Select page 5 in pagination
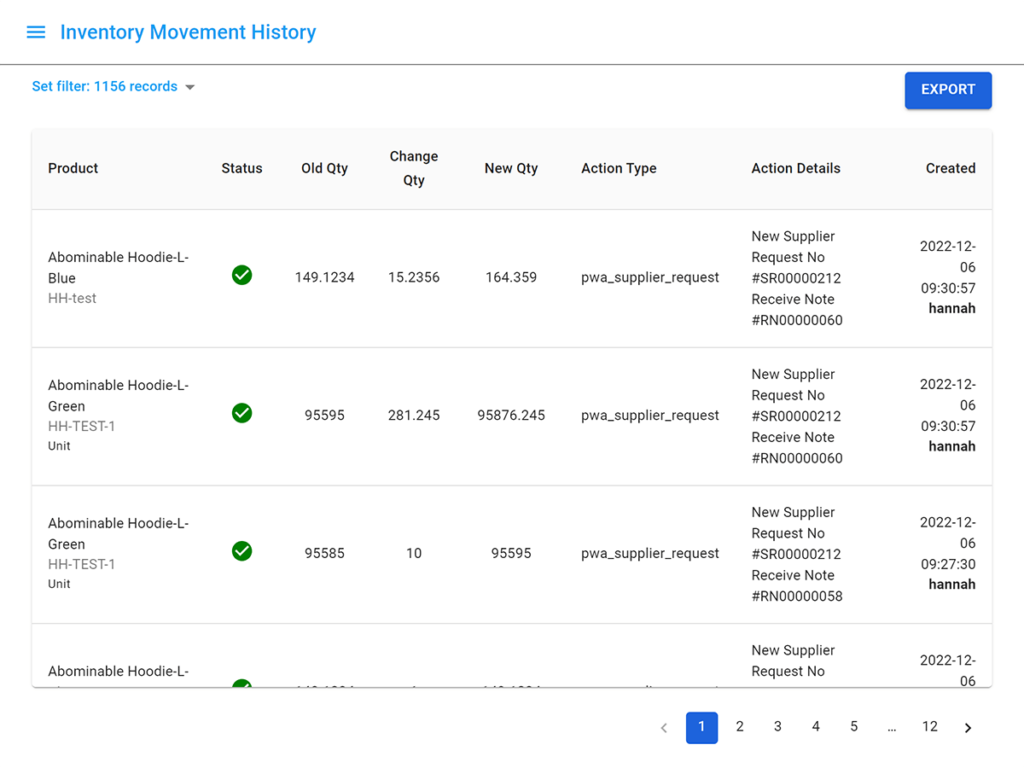 click(x=853, y=727)
